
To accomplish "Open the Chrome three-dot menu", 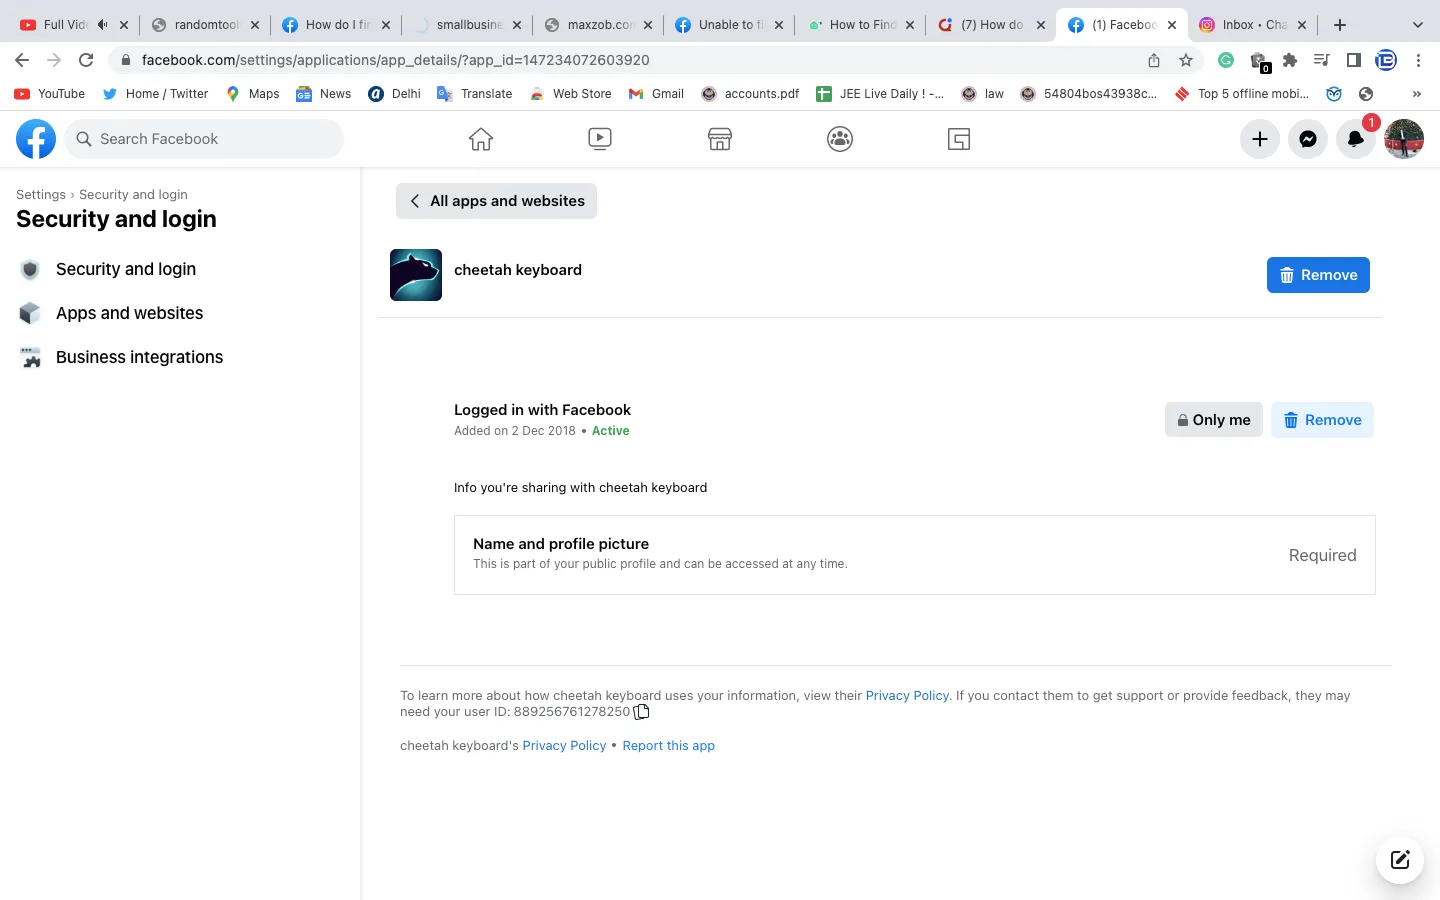I will coord(1418,60).
